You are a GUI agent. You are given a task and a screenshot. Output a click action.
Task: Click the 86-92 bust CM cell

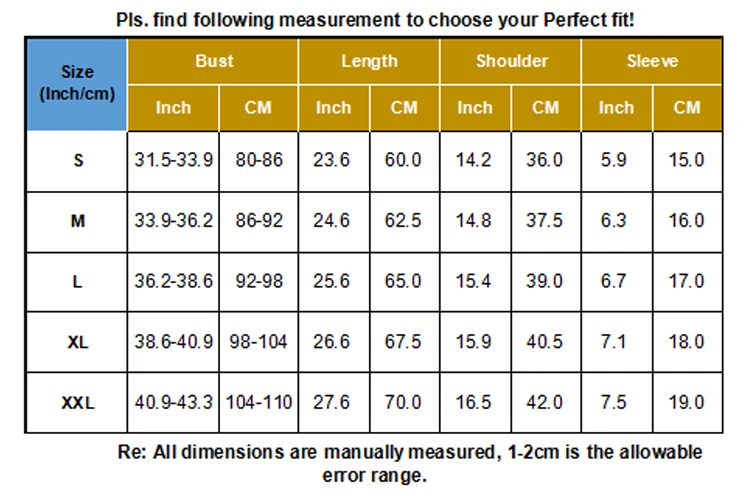pyautogui.click(x=259, y=222)
